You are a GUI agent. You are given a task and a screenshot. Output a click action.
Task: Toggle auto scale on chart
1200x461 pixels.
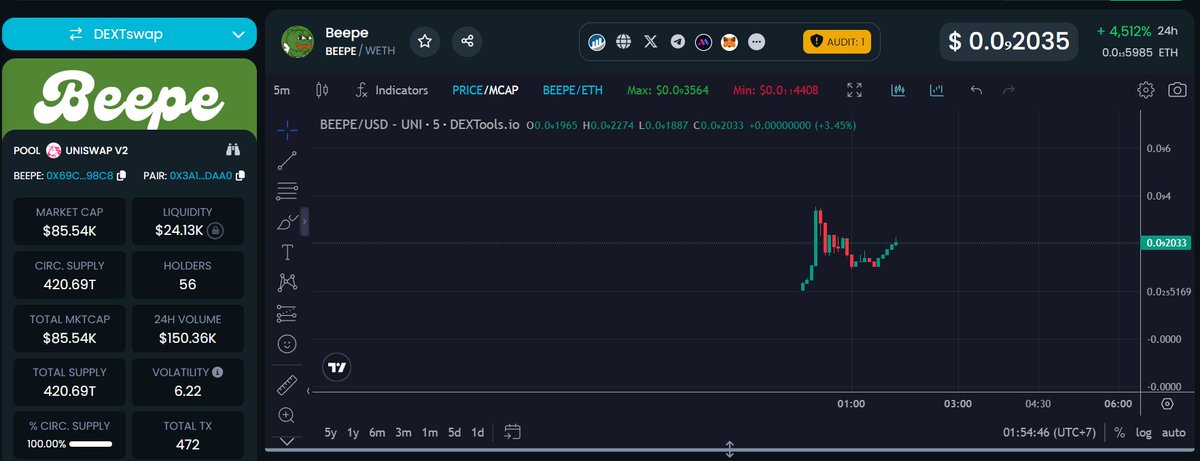1174,433
